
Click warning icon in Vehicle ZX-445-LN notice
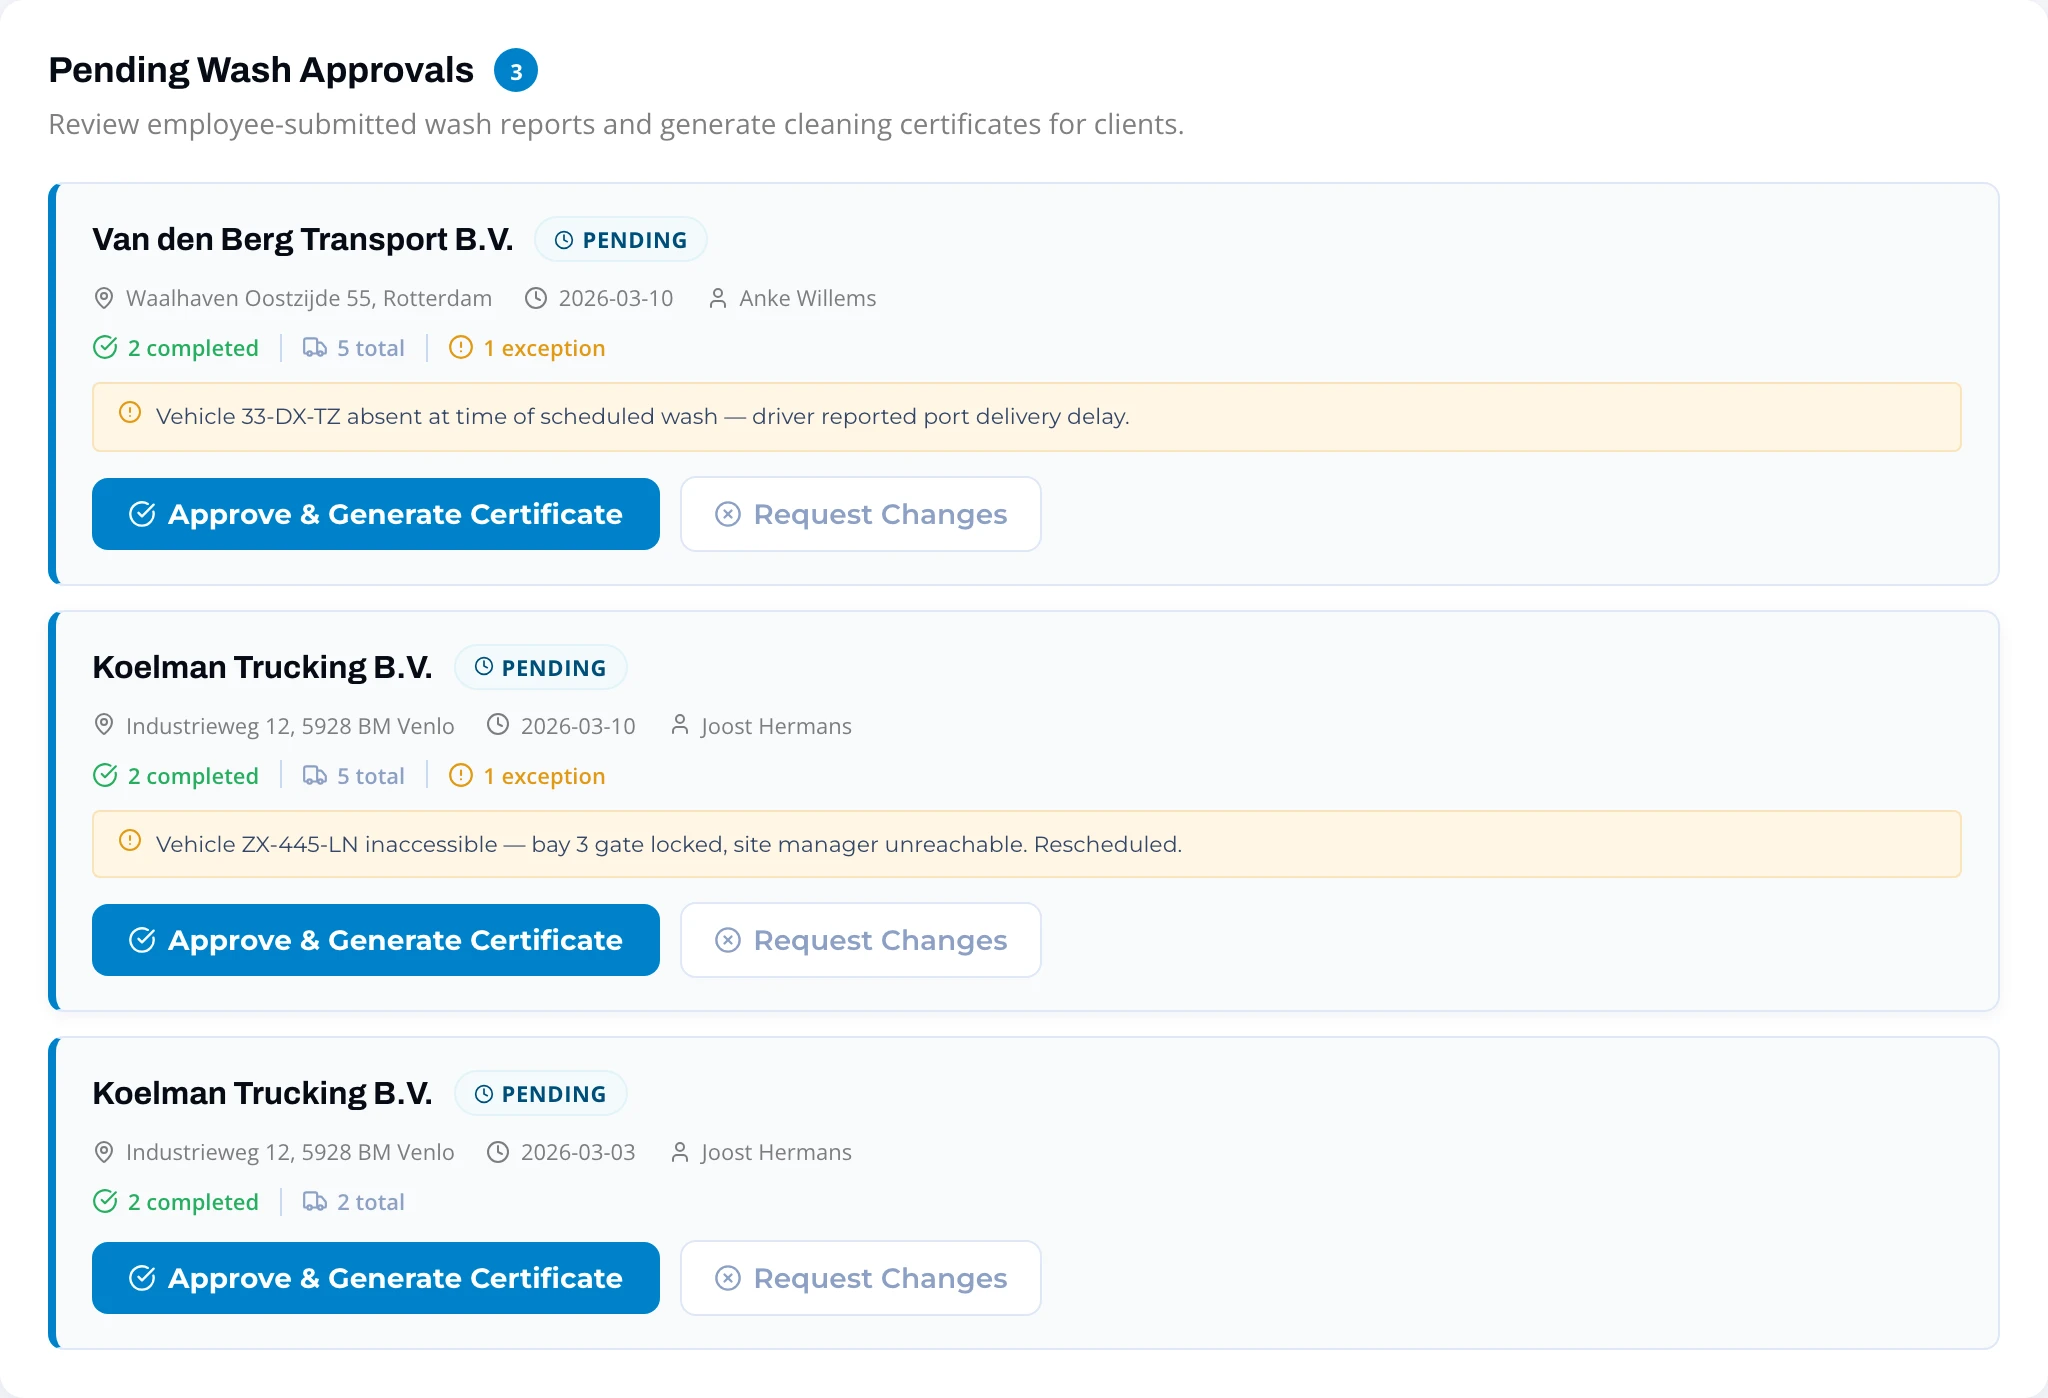[130, 841]
